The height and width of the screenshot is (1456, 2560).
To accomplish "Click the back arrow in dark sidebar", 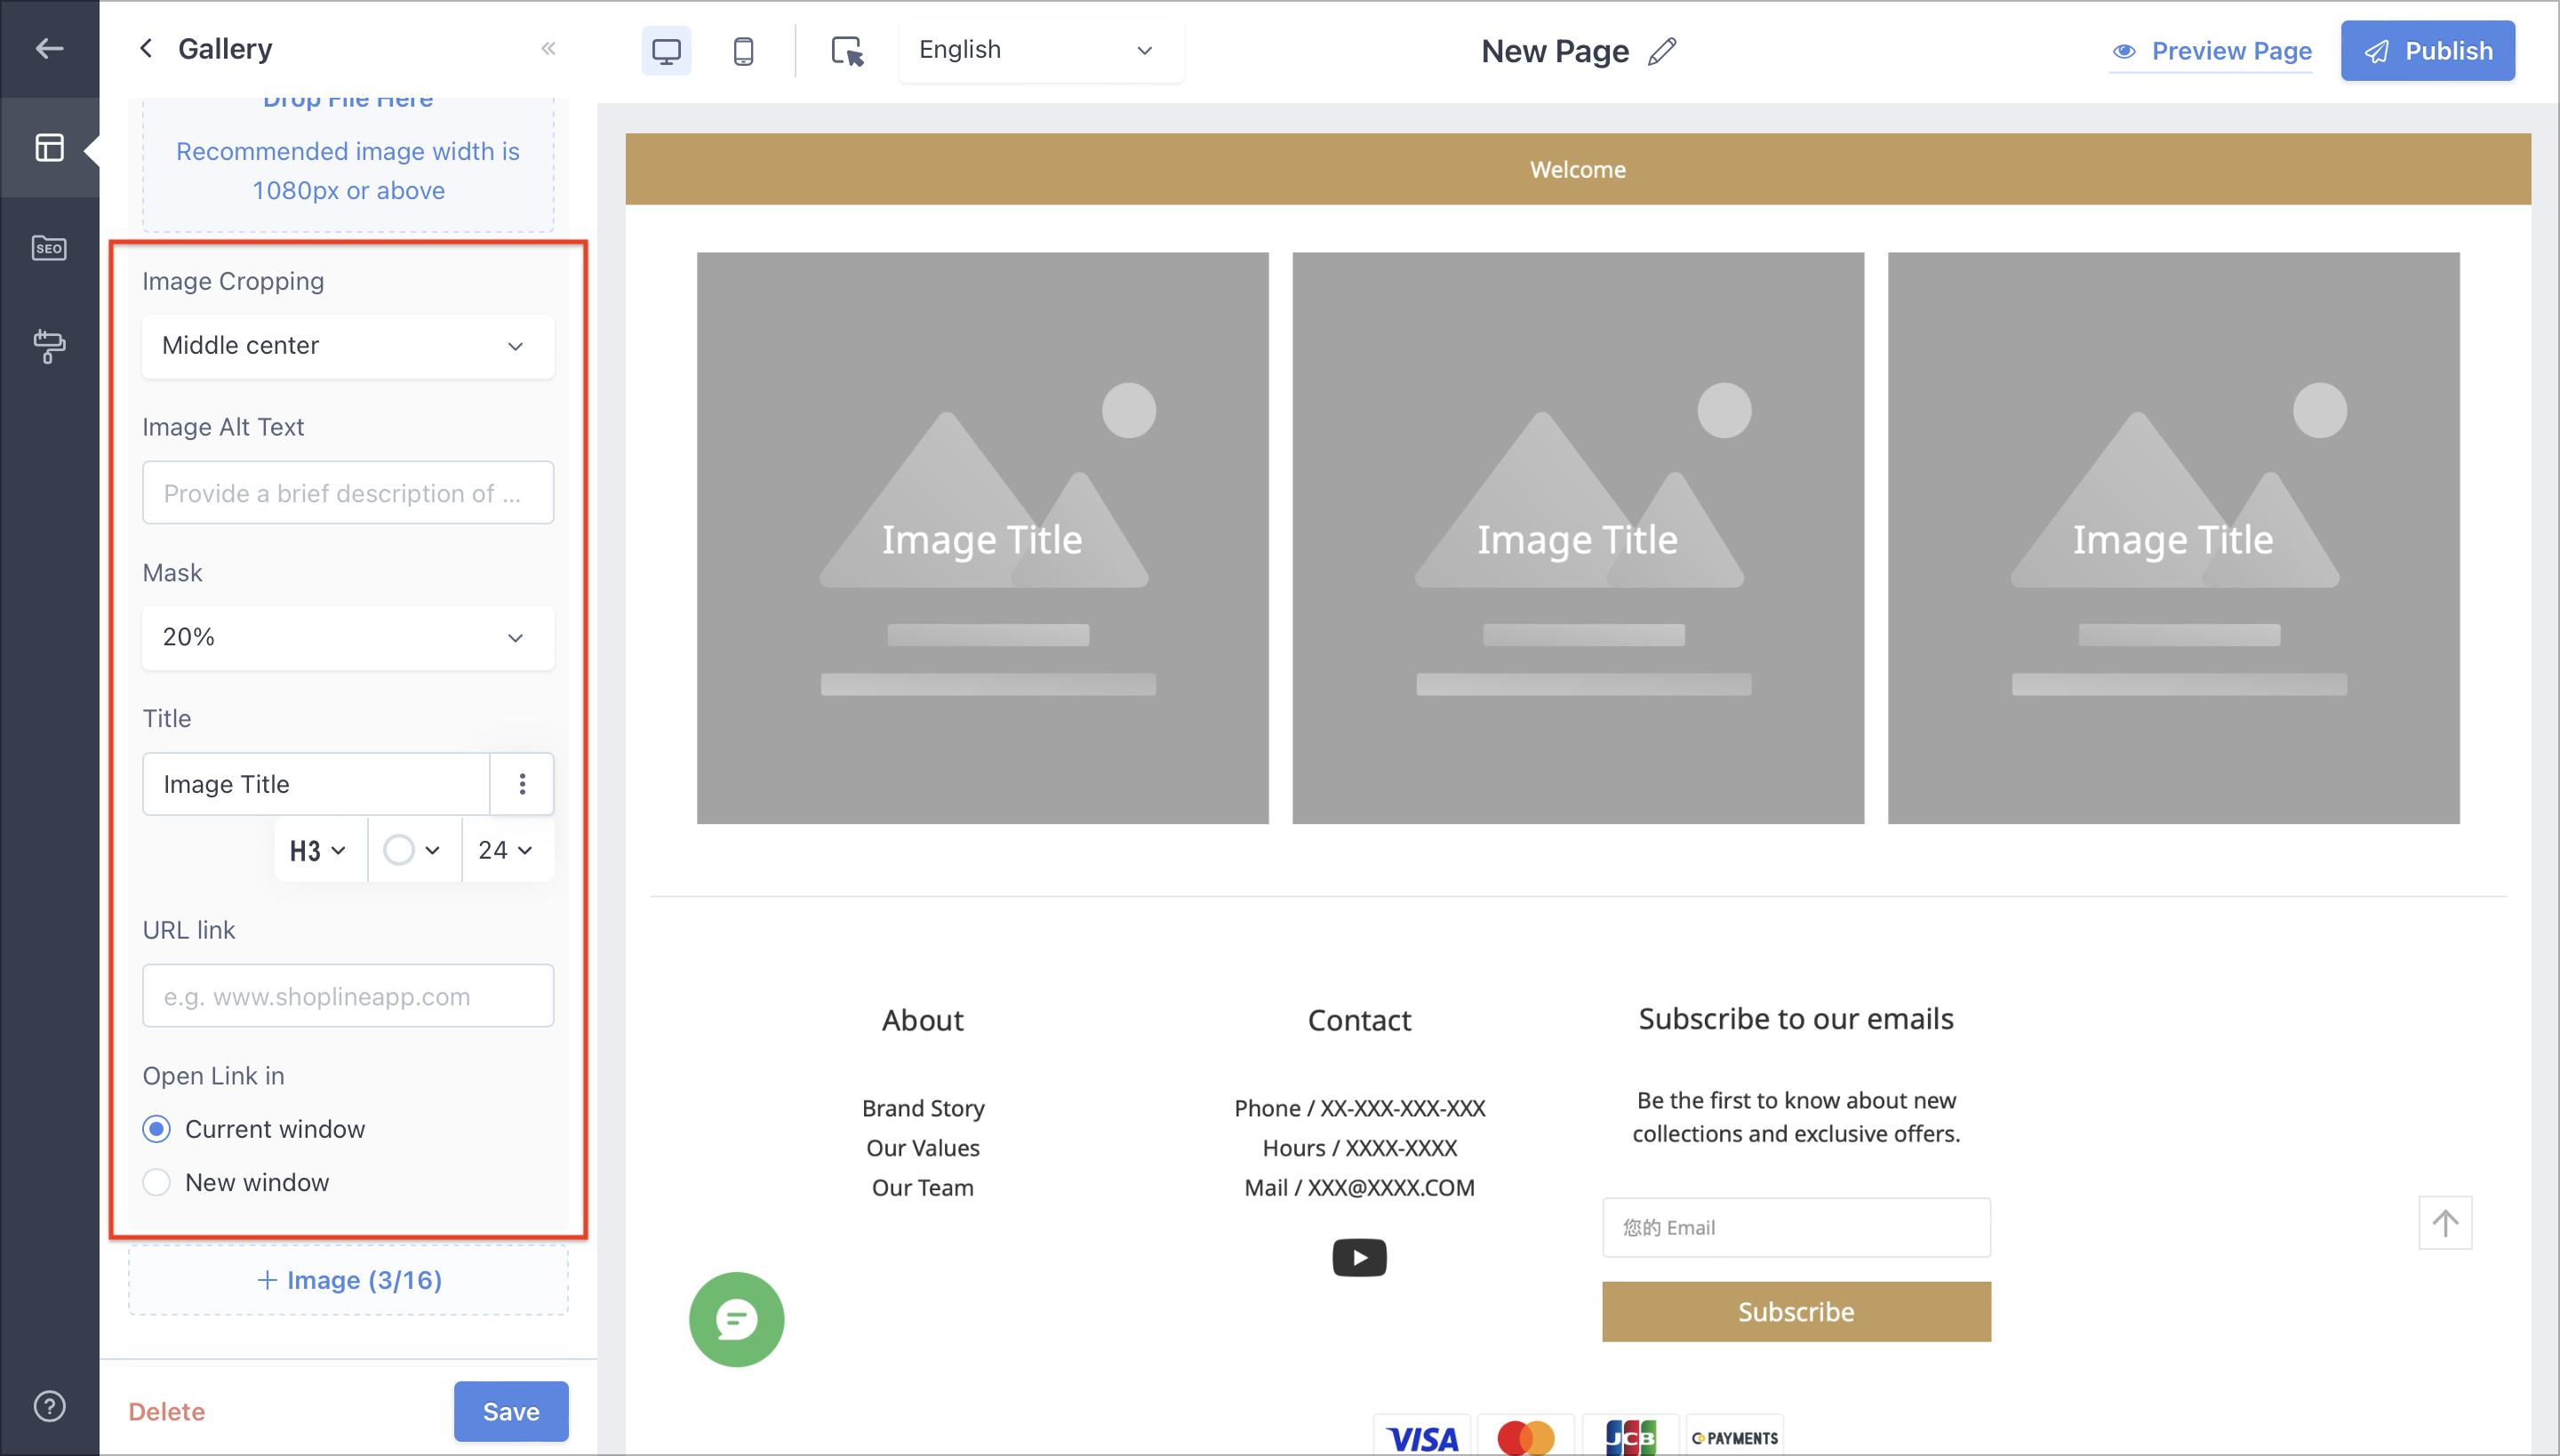I will tap(49, 48).
